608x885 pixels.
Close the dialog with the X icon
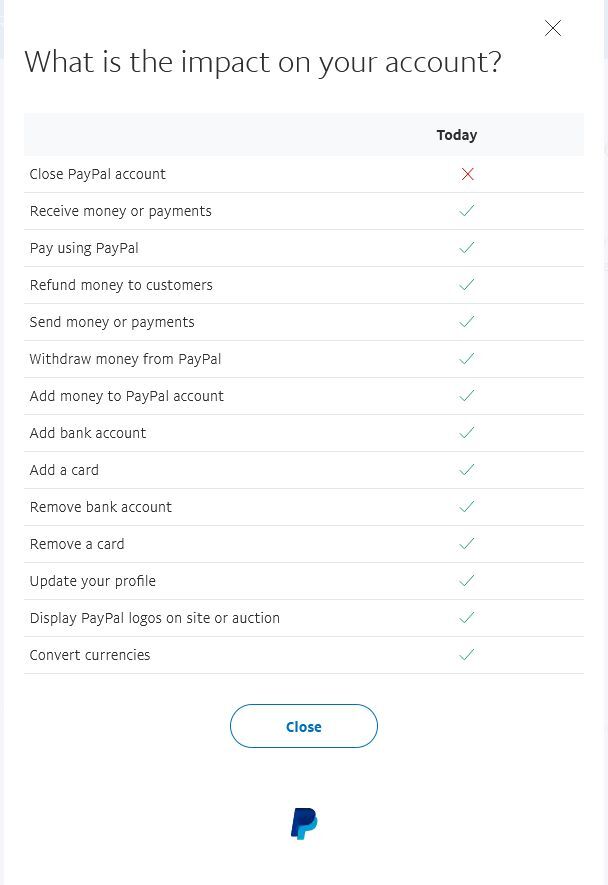click(x=553, y=28)
